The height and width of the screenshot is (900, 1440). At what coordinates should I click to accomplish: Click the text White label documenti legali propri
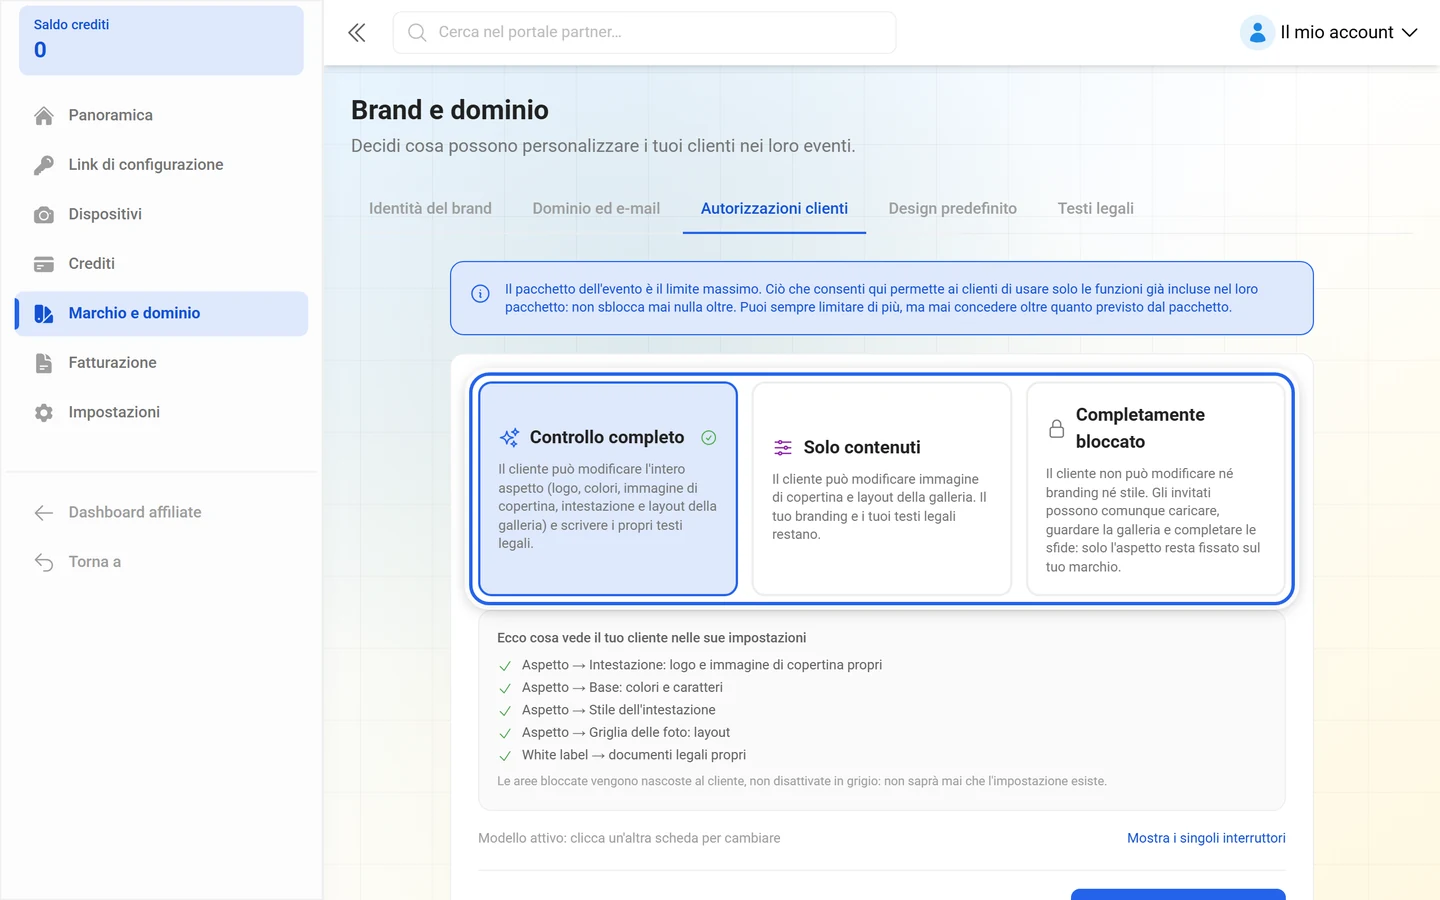[x=634, y=755]
